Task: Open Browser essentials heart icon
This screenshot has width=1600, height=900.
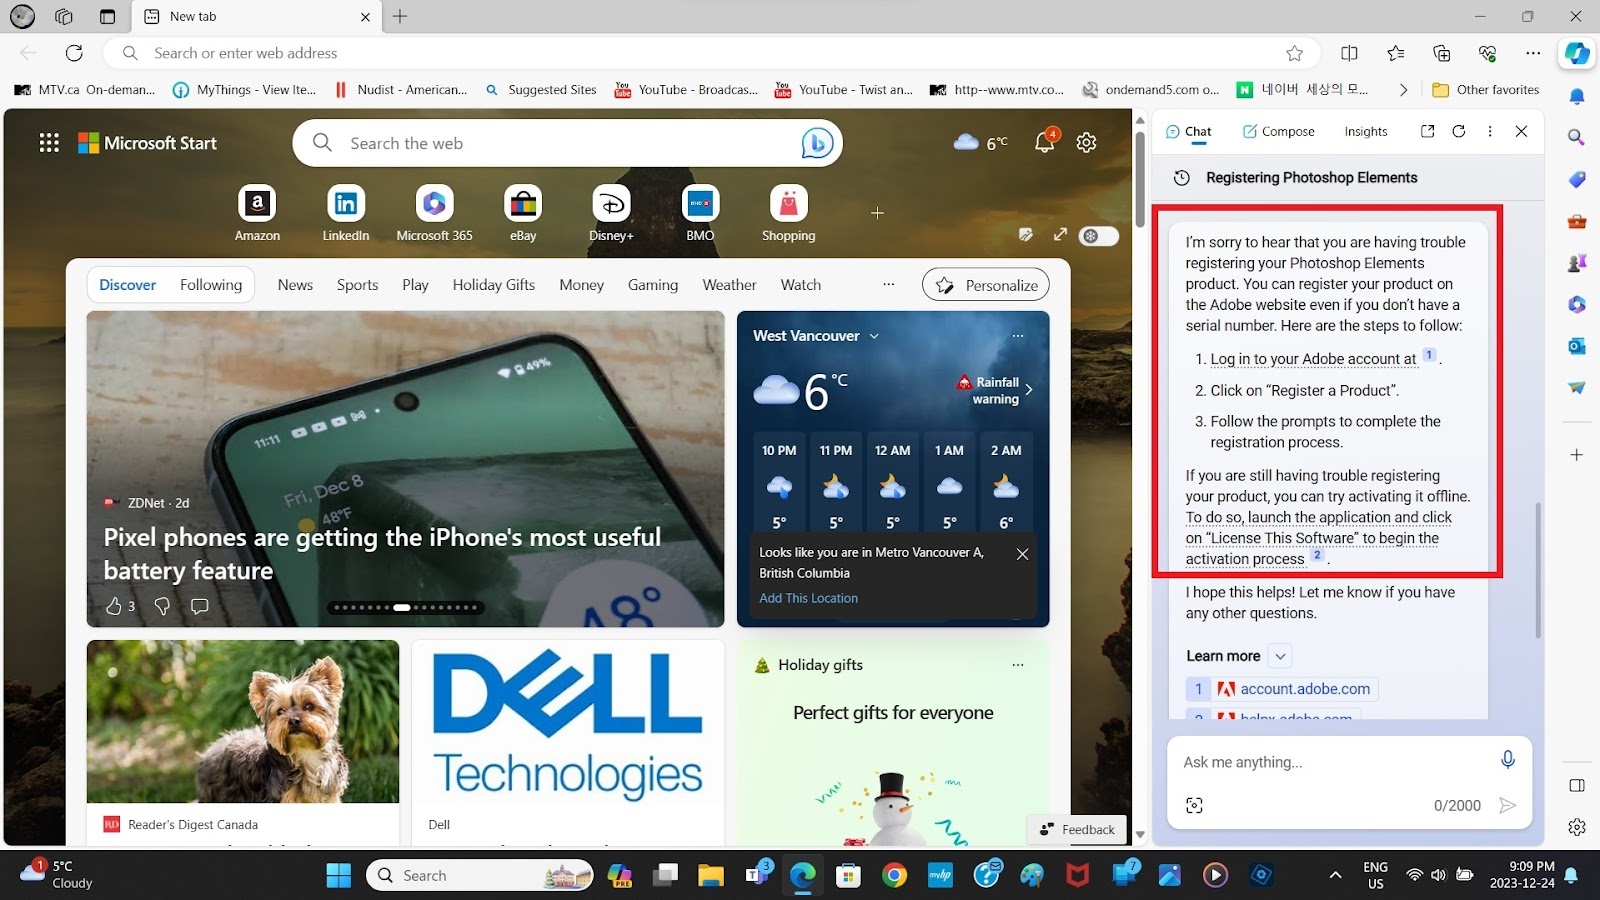Action: pyautogui.click(x=1487, y=53)
